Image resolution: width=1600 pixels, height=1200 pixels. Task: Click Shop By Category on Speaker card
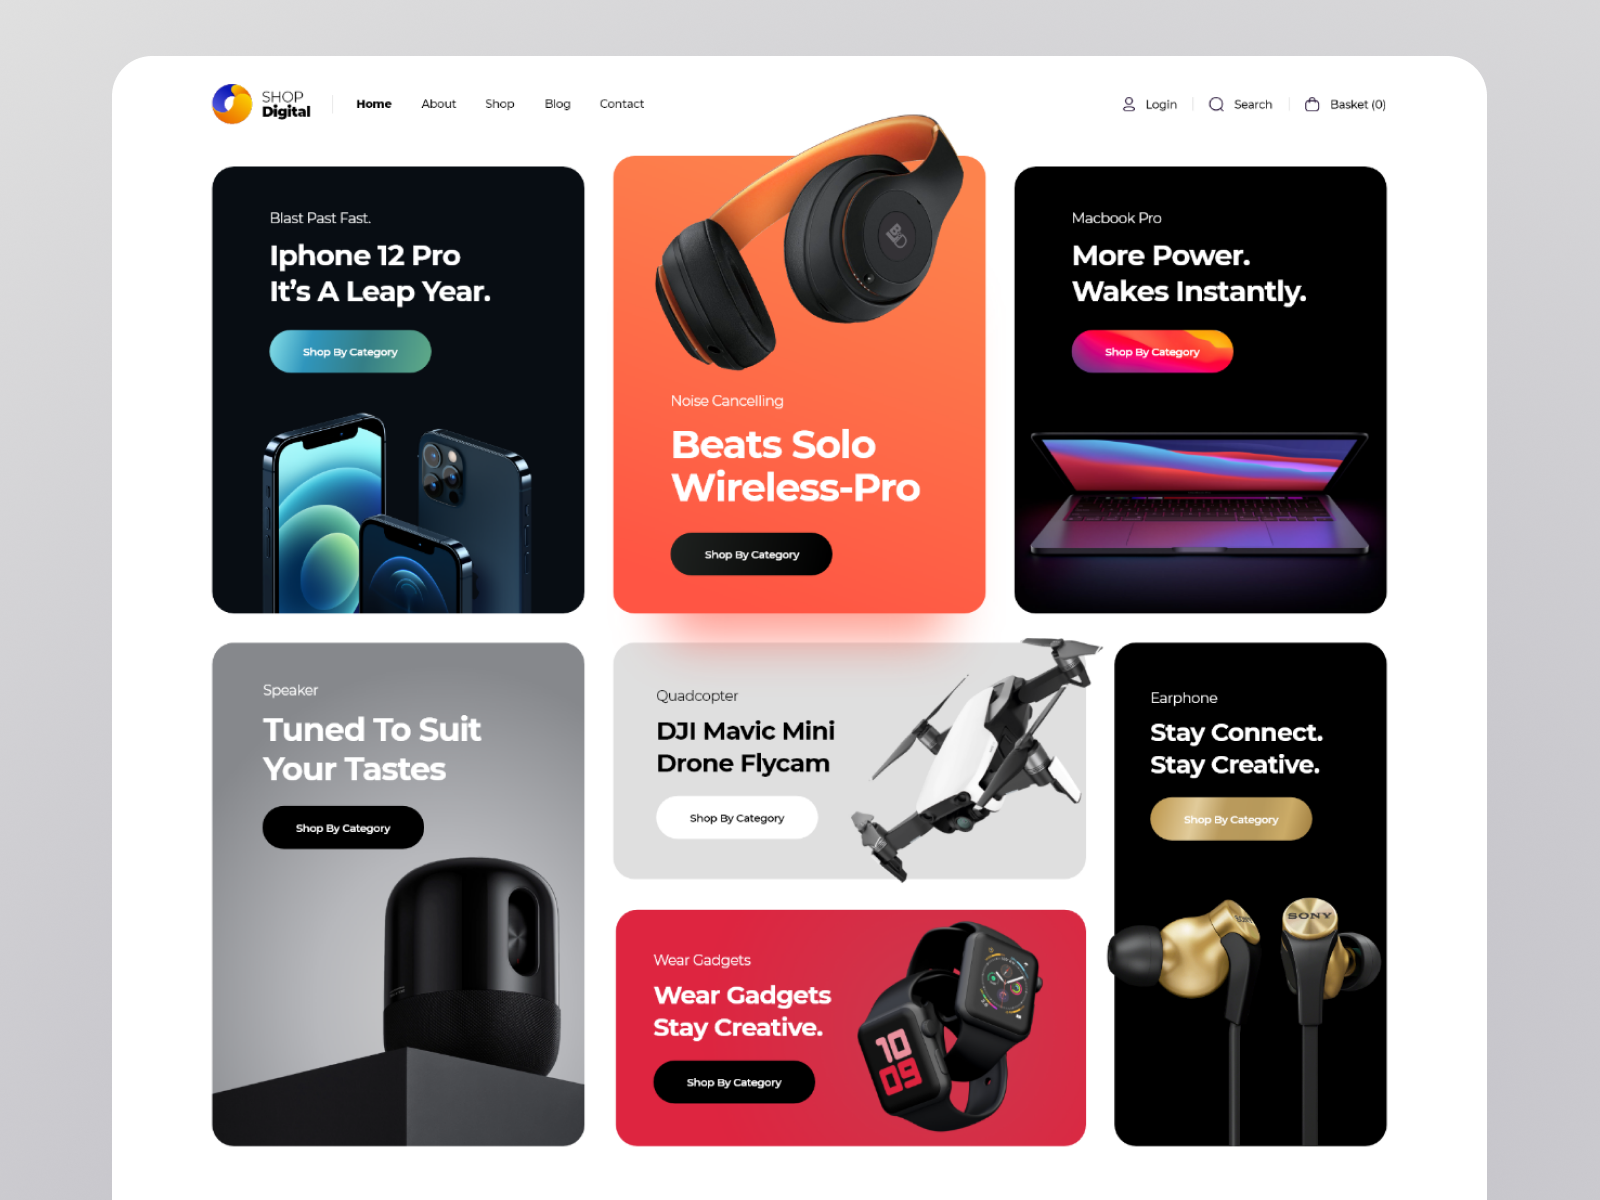(343, 828)
